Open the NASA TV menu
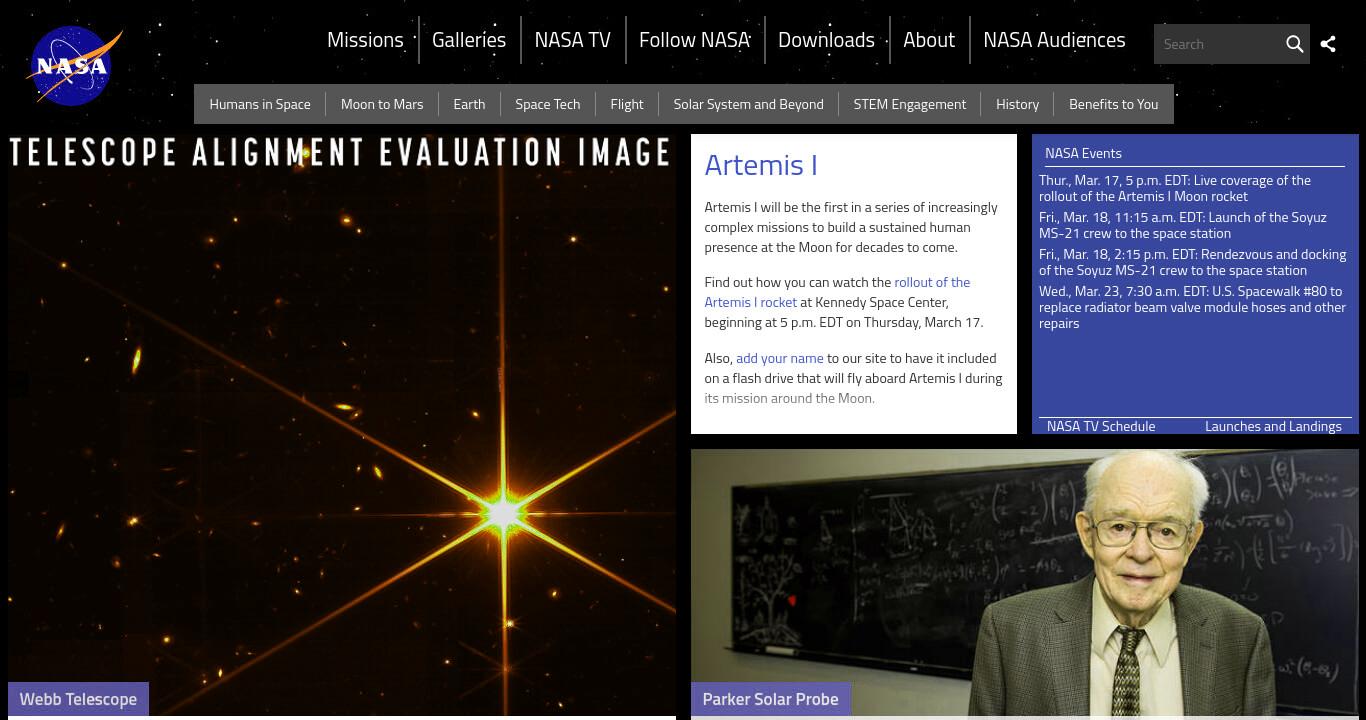 tap(572, 40)
